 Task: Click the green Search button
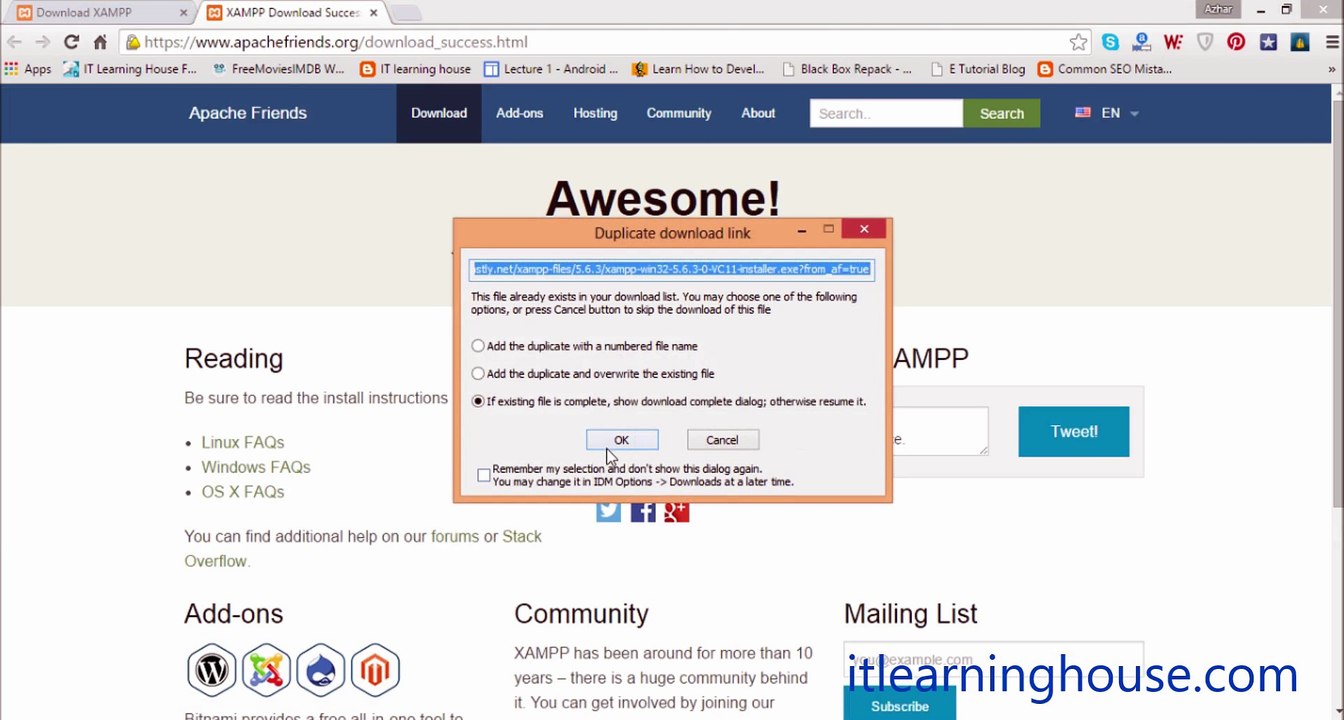(1001, 113)
